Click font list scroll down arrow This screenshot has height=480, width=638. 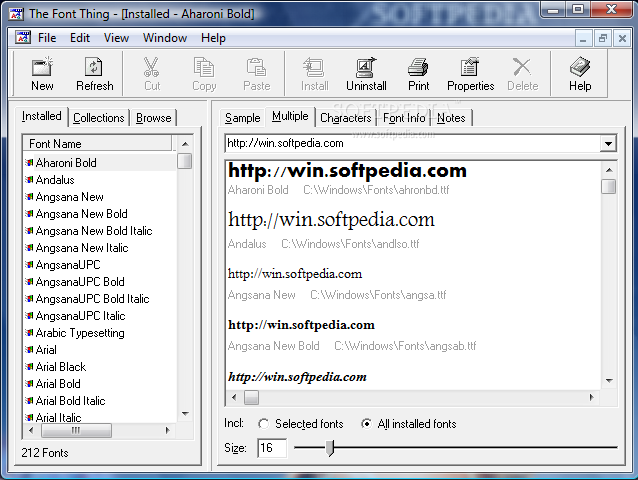[185, 414]
